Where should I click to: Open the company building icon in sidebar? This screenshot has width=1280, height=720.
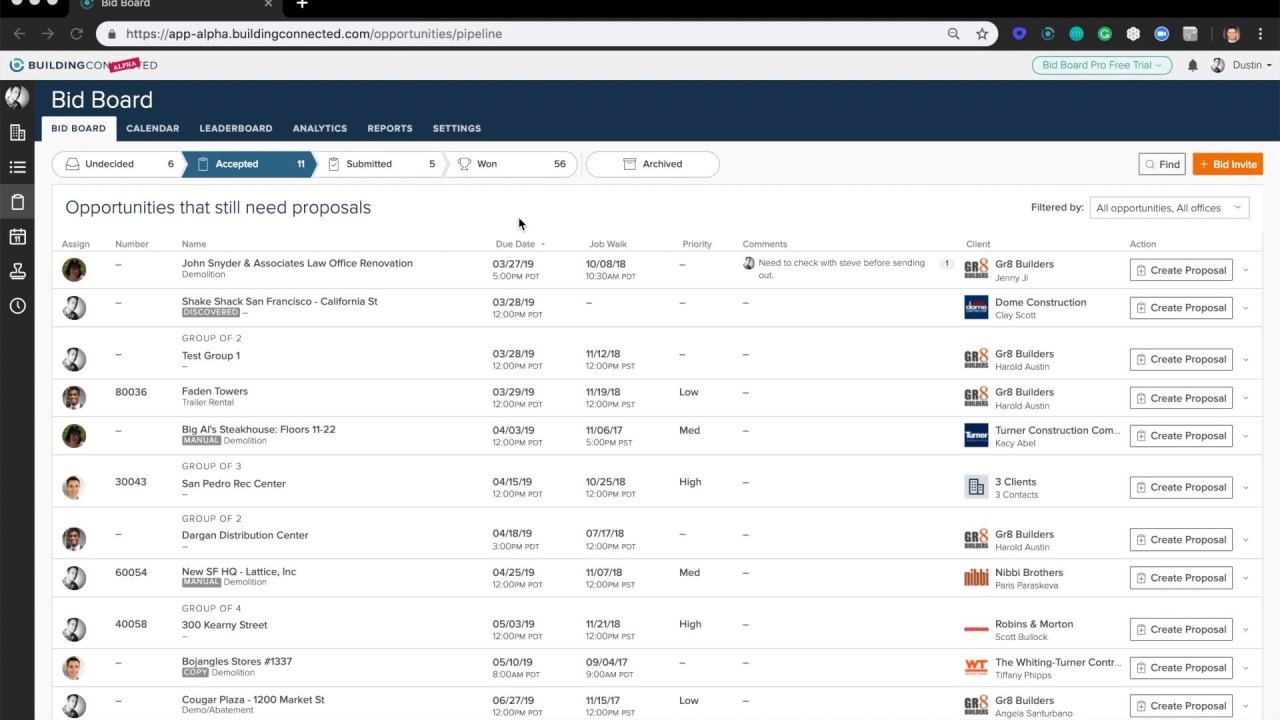click(x=17, y=132)
